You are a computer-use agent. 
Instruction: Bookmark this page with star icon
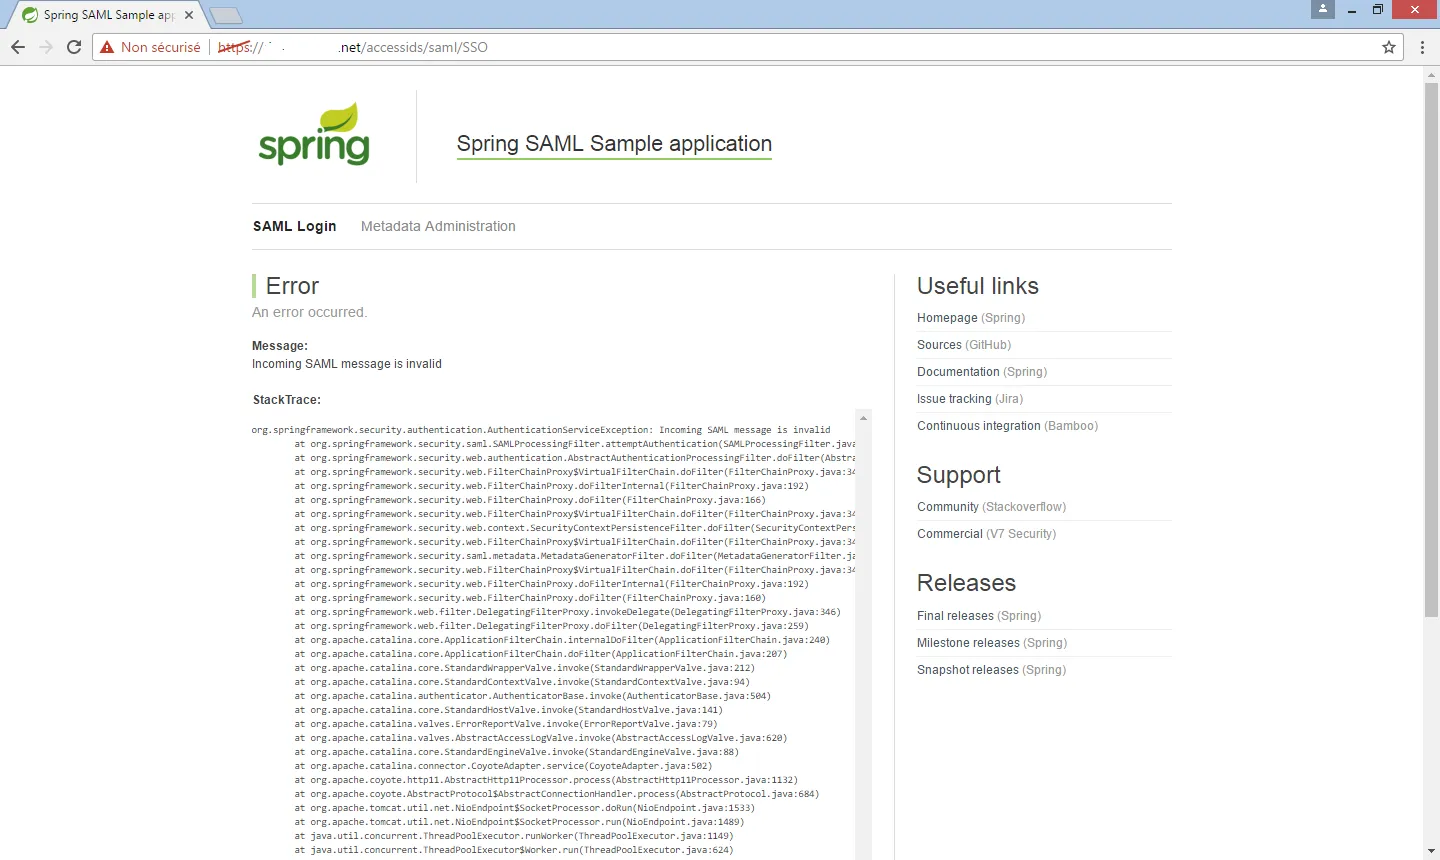(x=1389, y=47)
